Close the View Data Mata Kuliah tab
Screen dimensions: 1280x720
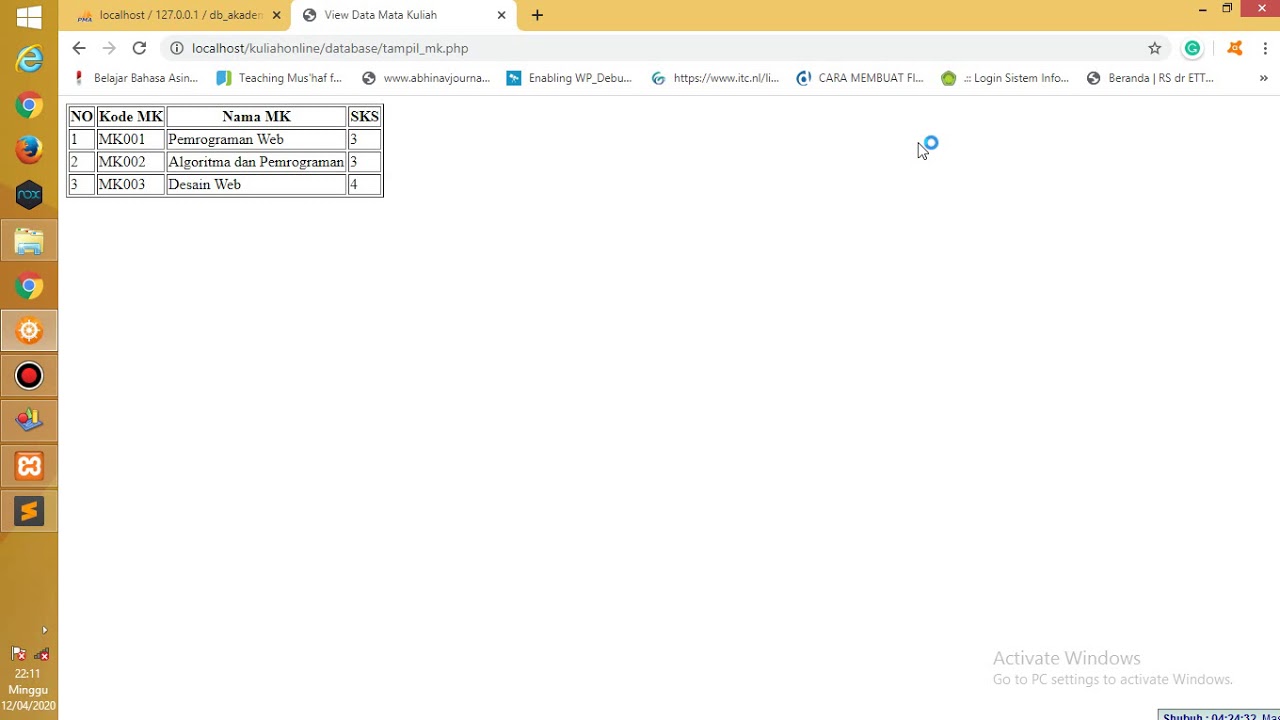coord(502,15)
